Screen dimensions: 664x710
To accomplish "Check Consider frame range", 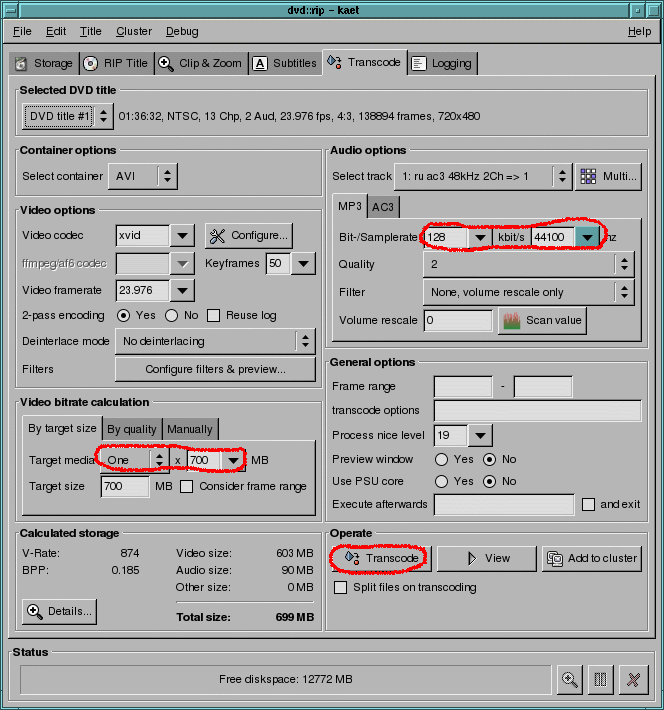I will 186,487.
